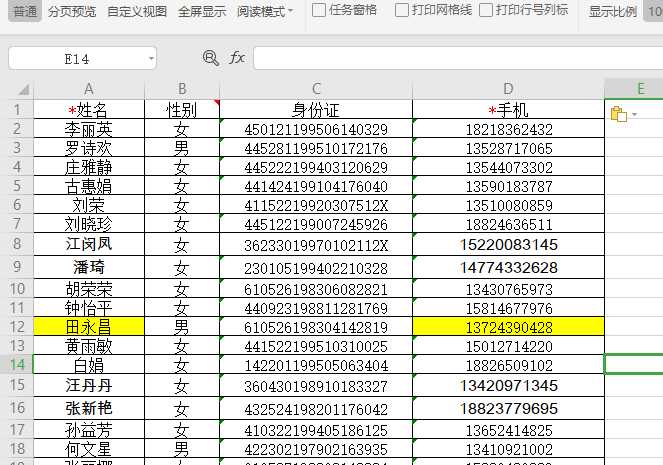This screenshot has width=663, height=465.
Task: Open the insert function fx button
Action: click(237, 57)
